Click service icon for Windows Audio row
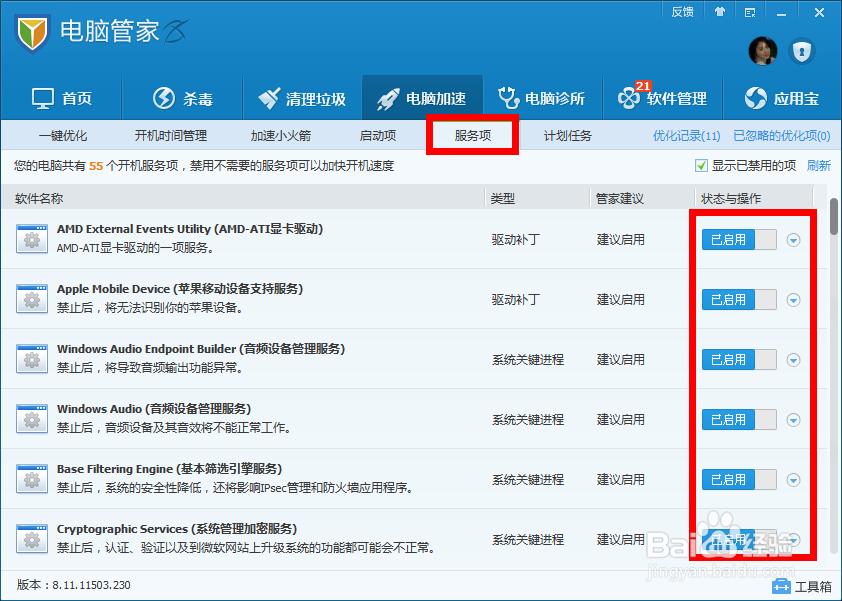Screen dimensions: 842x601 [x=32, y=418]
